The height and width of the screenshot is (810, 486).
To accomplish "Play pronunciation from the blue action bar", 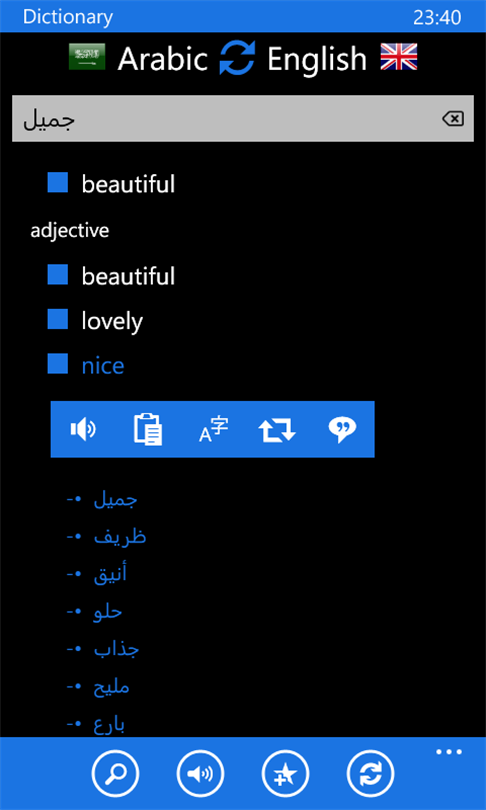I will pyautogui.click(x=83, y=429).
